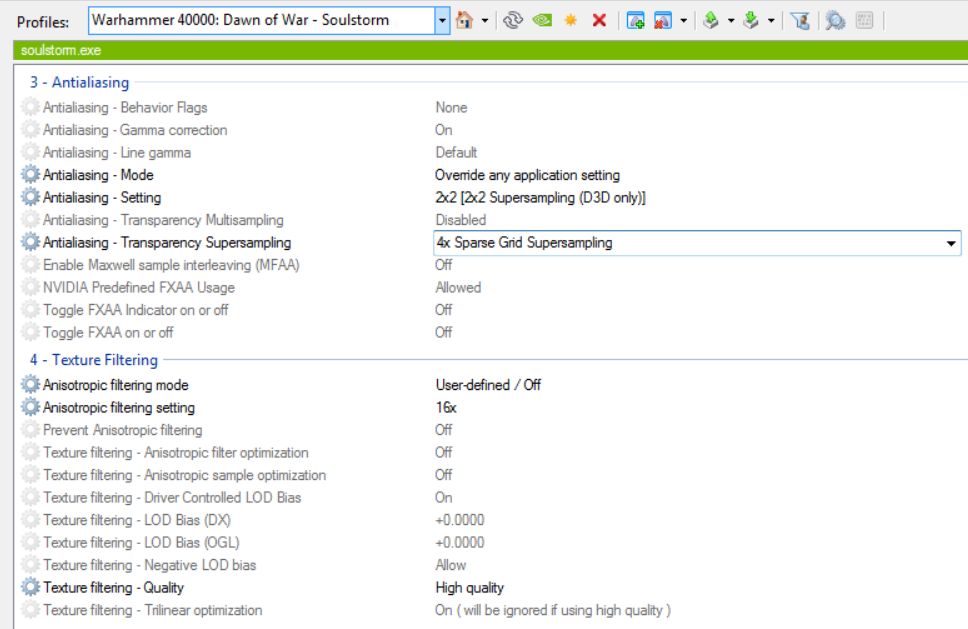
Task: Select the Antialiasing - Line gamma row
Action: pyautogui.click(x=491, y=152)
